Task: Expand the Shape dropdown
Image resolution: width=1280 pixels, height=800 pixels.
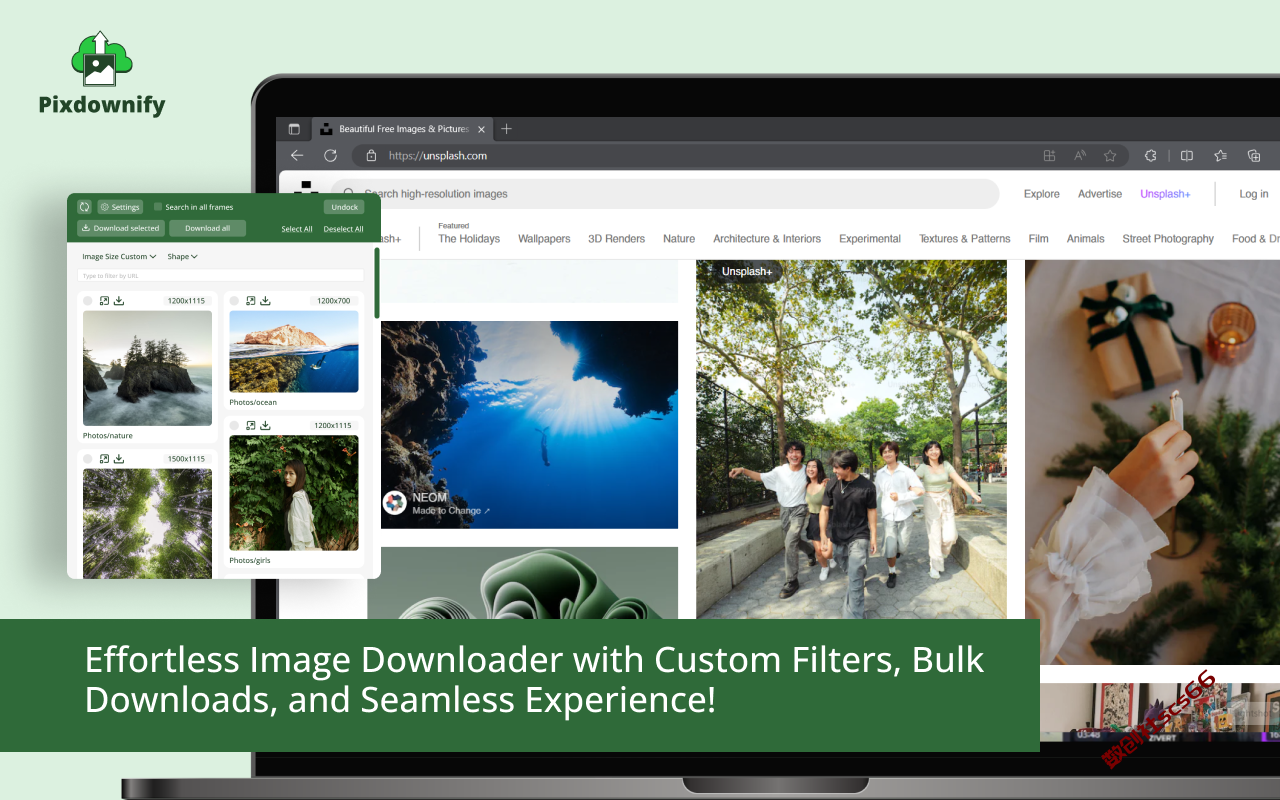Action: [183, 257]
